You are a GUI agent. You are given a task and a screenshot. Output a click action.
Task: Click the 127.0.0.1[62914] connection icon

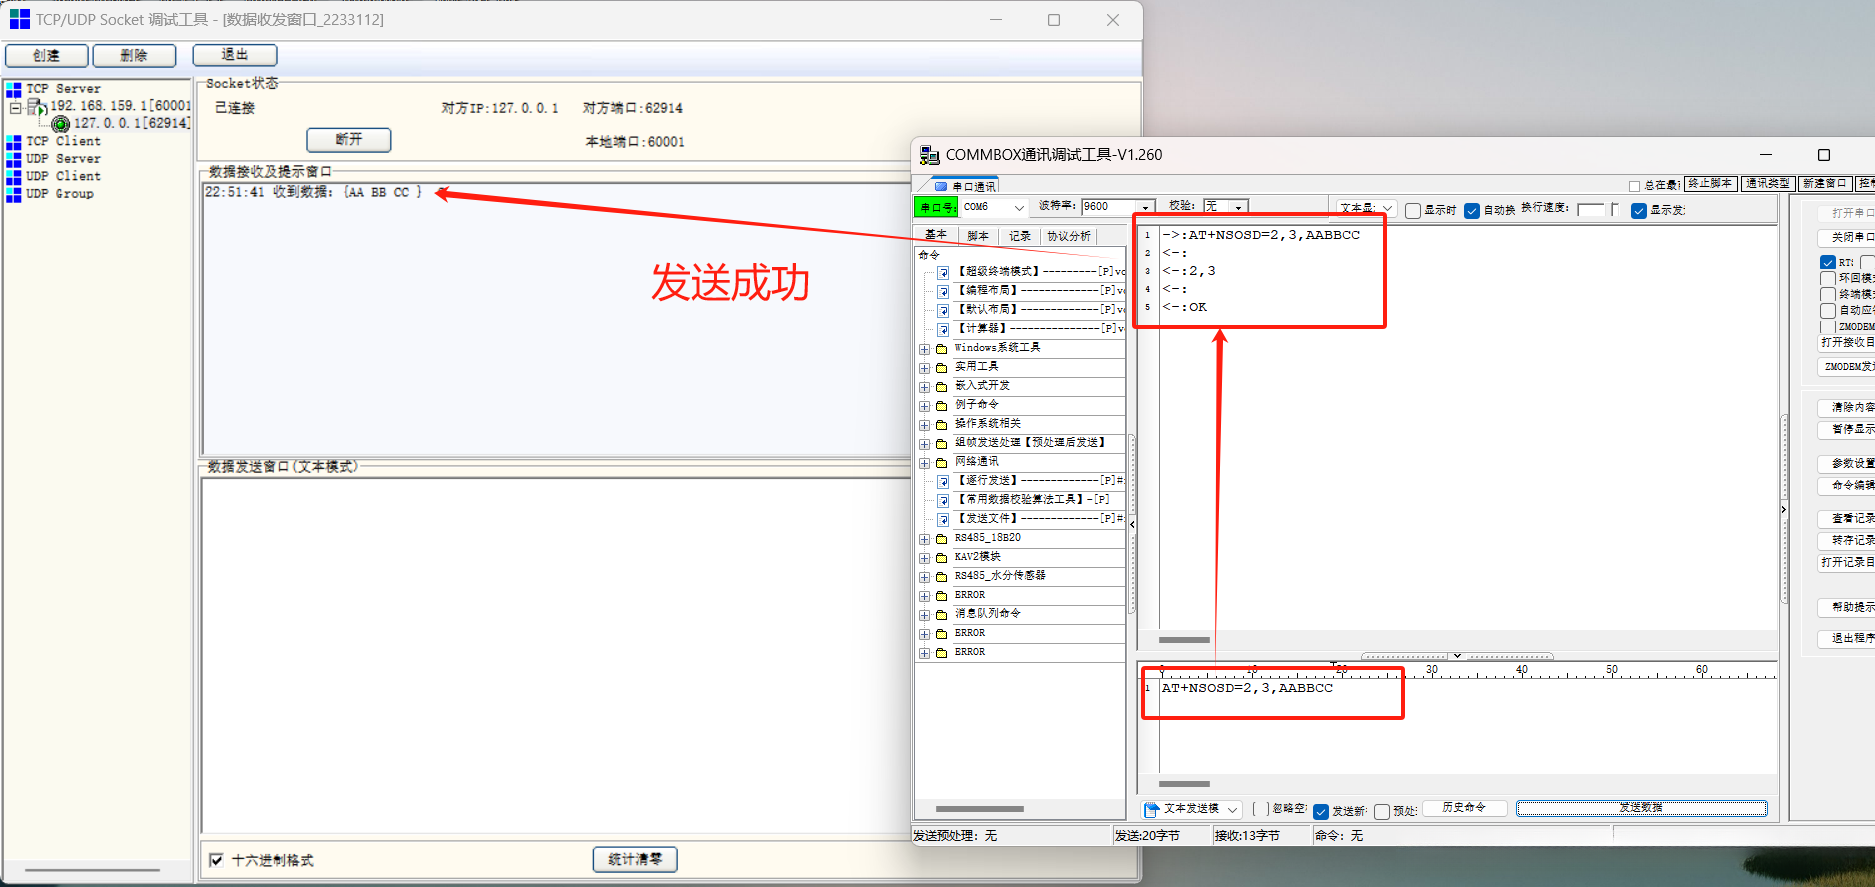point(61,124)
